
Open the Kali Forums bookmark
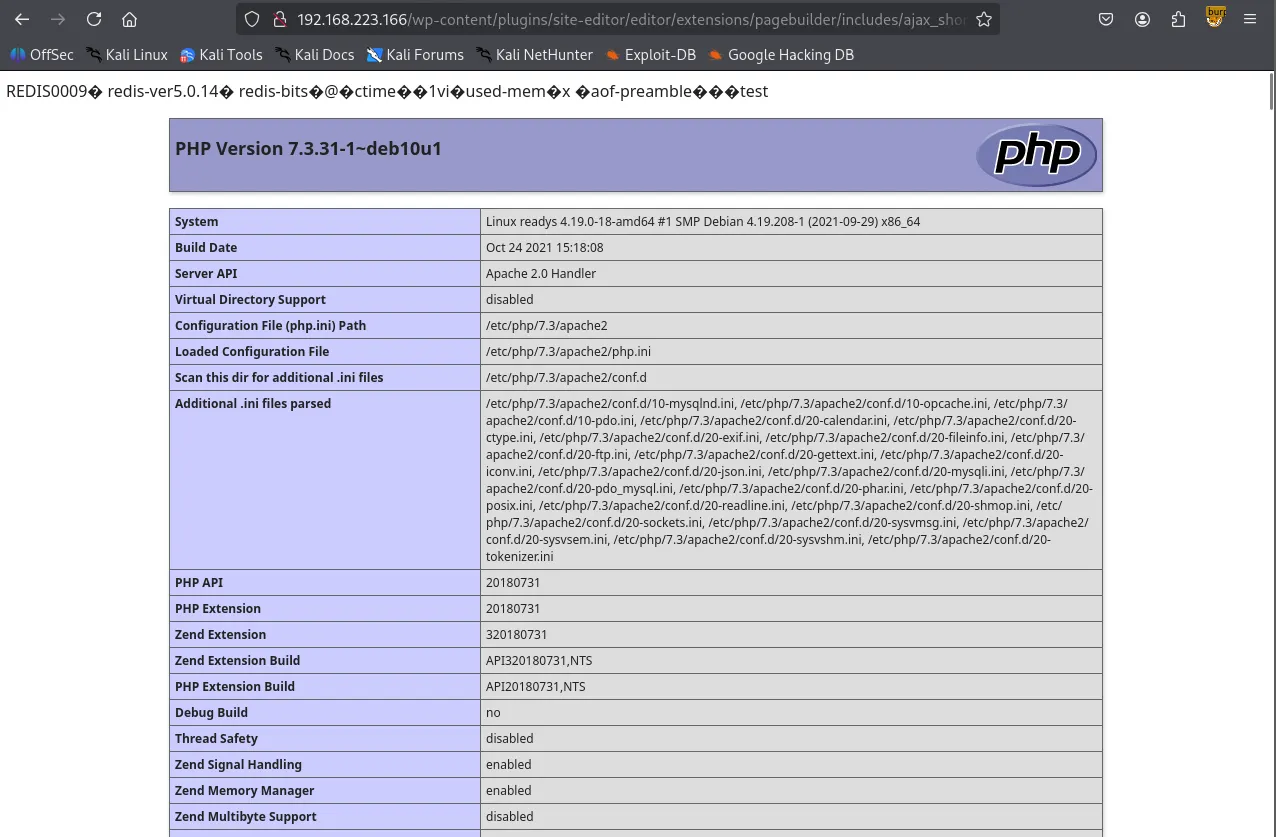click(x=415, y=55)
